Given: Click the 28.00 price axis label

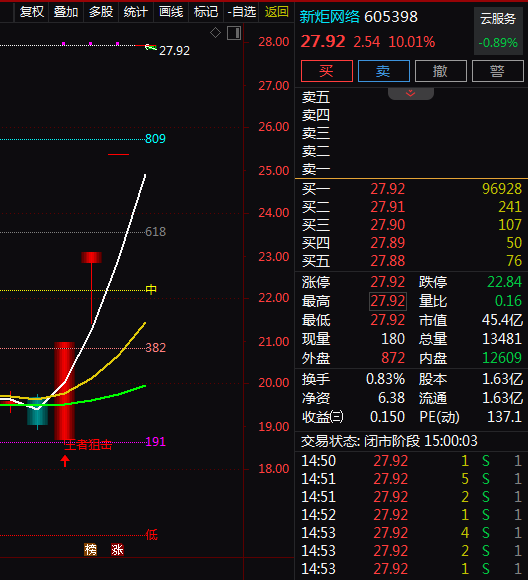Looking at the screenshot, I should (x=273, y=42).
